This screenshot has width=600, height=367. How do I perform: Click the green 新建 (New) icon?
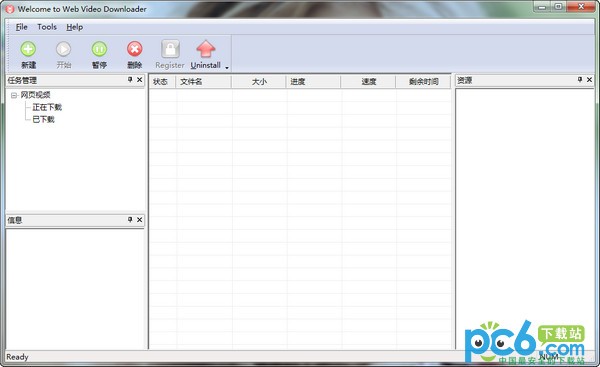(x=28, y=49)
